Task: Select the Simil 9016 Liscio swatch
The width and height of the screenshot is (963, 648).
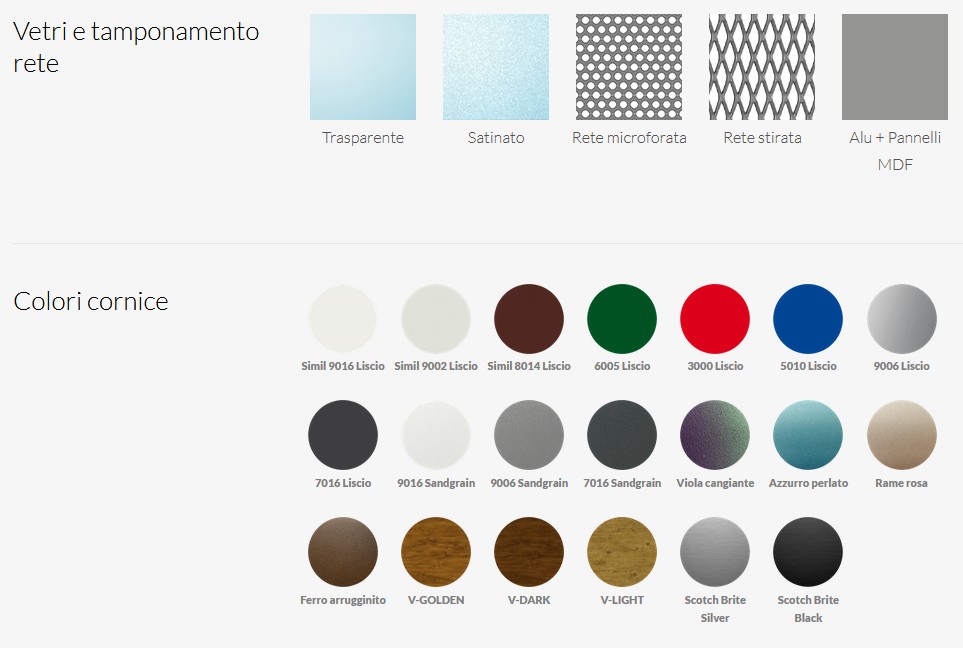Action: pyautogui.click(x=343, y=319)
